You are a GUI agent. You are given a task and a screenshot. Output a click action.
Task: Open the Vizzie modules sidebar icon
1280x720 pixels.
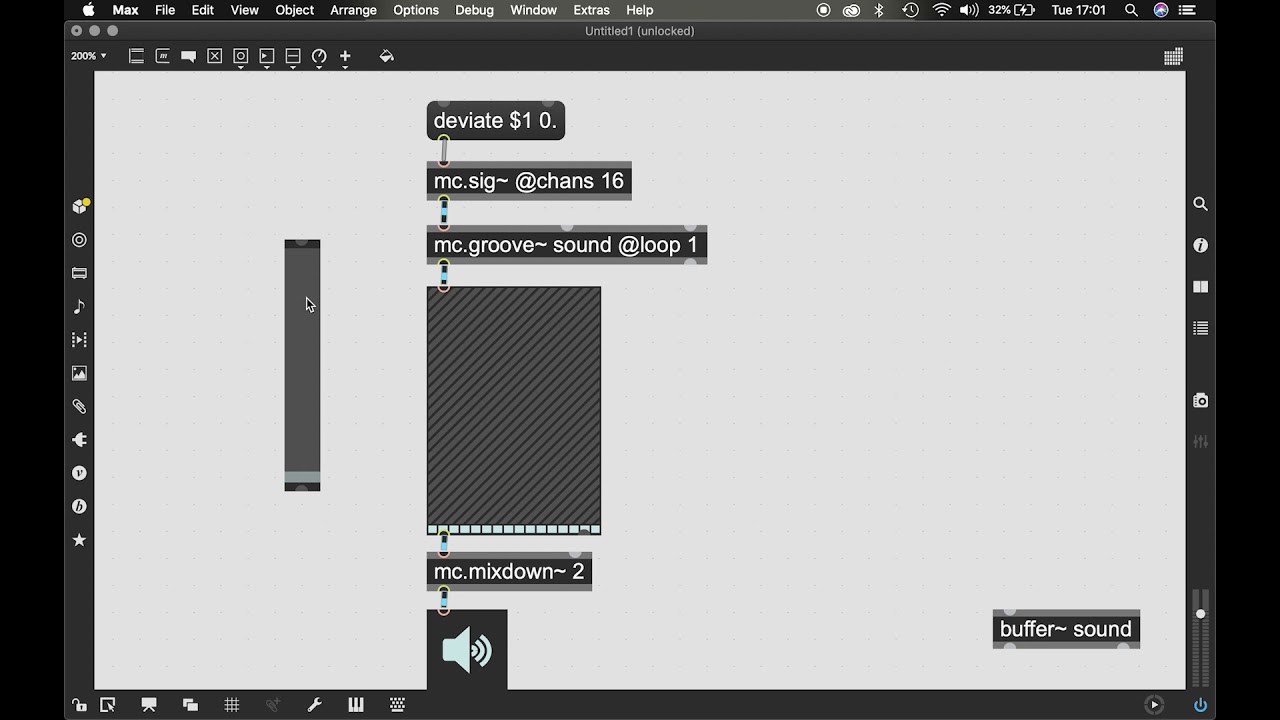coord(79,473)
